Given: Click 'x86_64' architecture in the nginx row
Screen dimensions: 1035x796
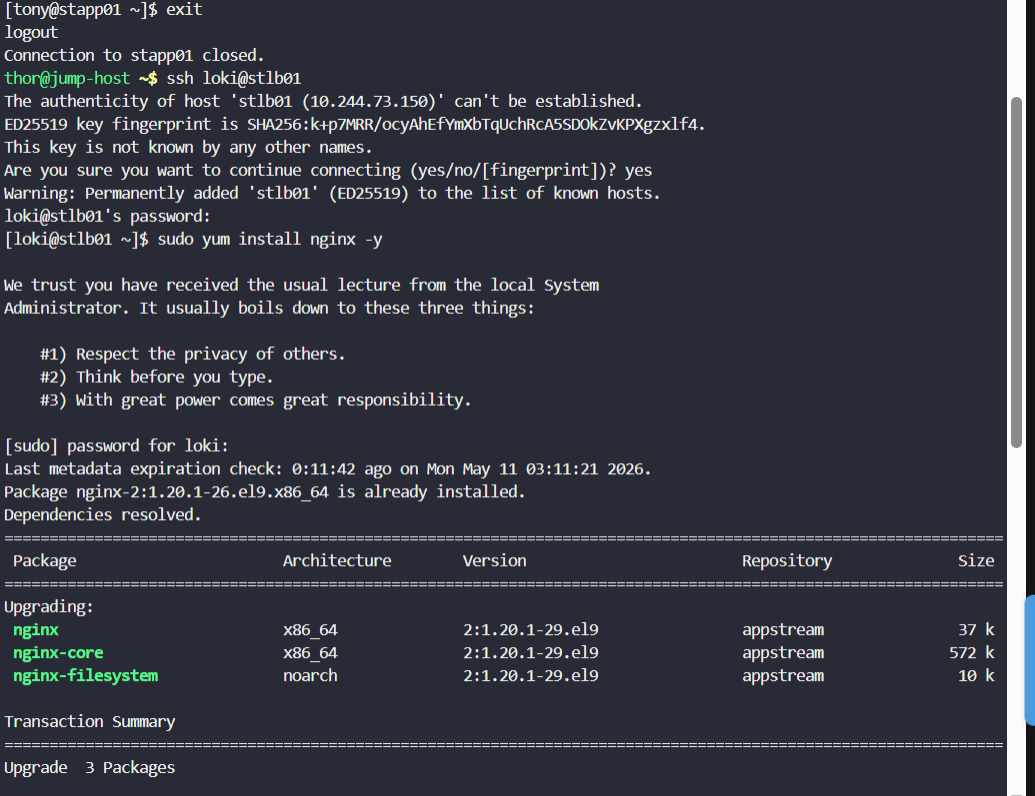Looking at the screenshot, I should (x=310, y=630).
